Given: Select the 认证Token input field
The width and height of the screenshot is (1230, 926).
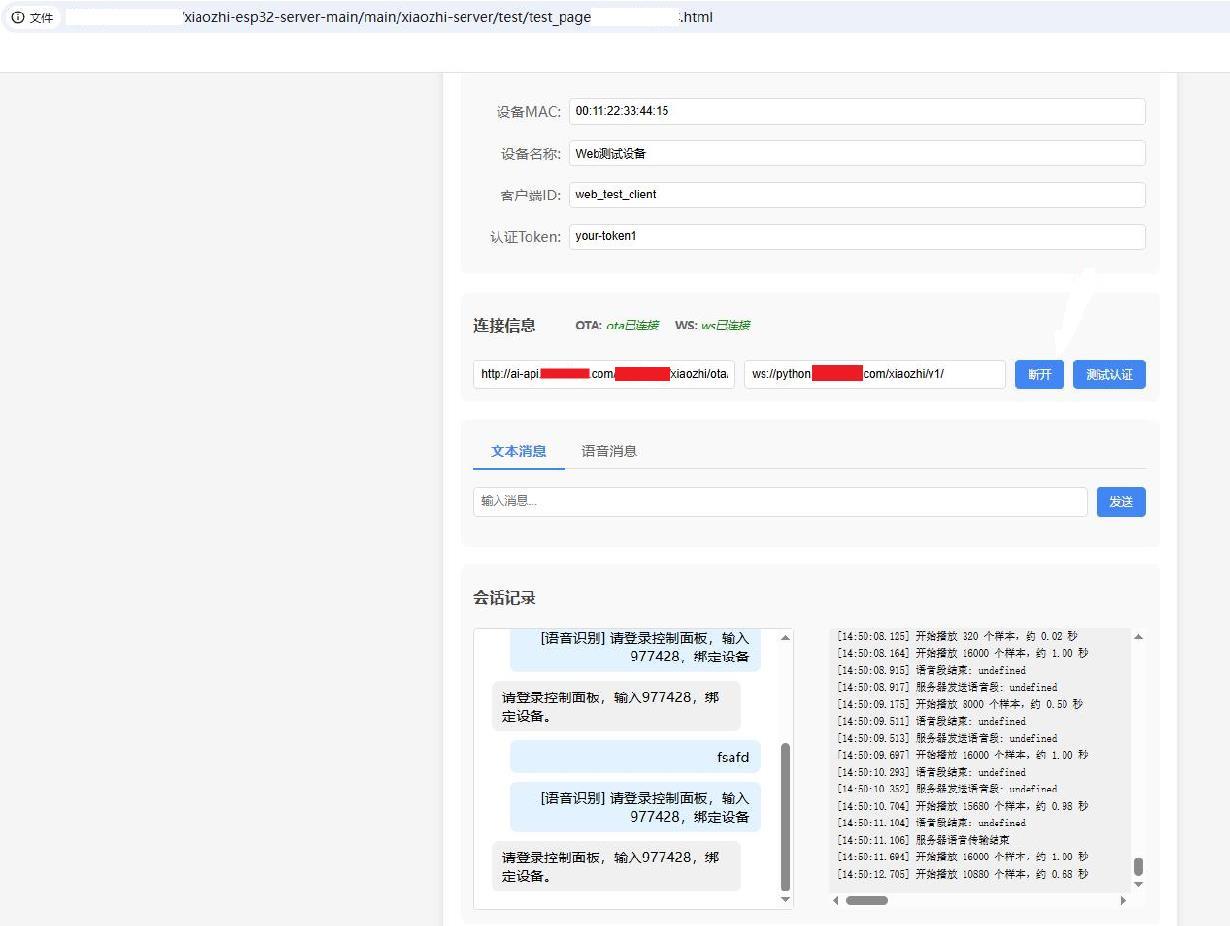Looking at the screenshot, I should (x=857, y=236).
